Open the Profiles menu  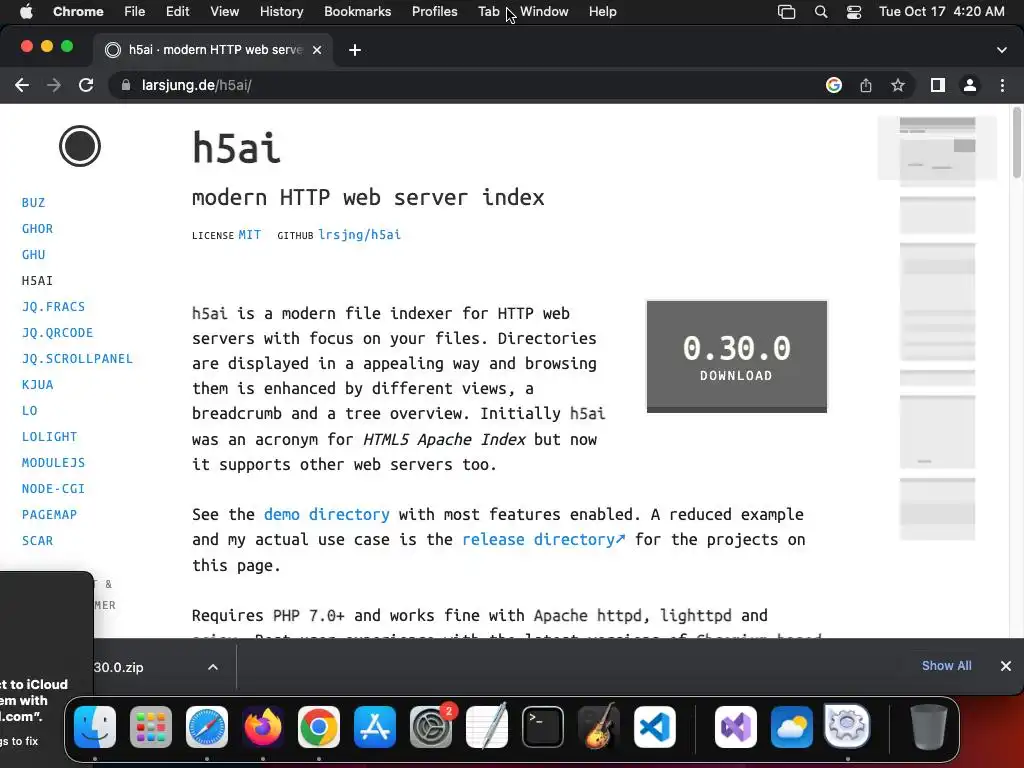click(434, 12)
